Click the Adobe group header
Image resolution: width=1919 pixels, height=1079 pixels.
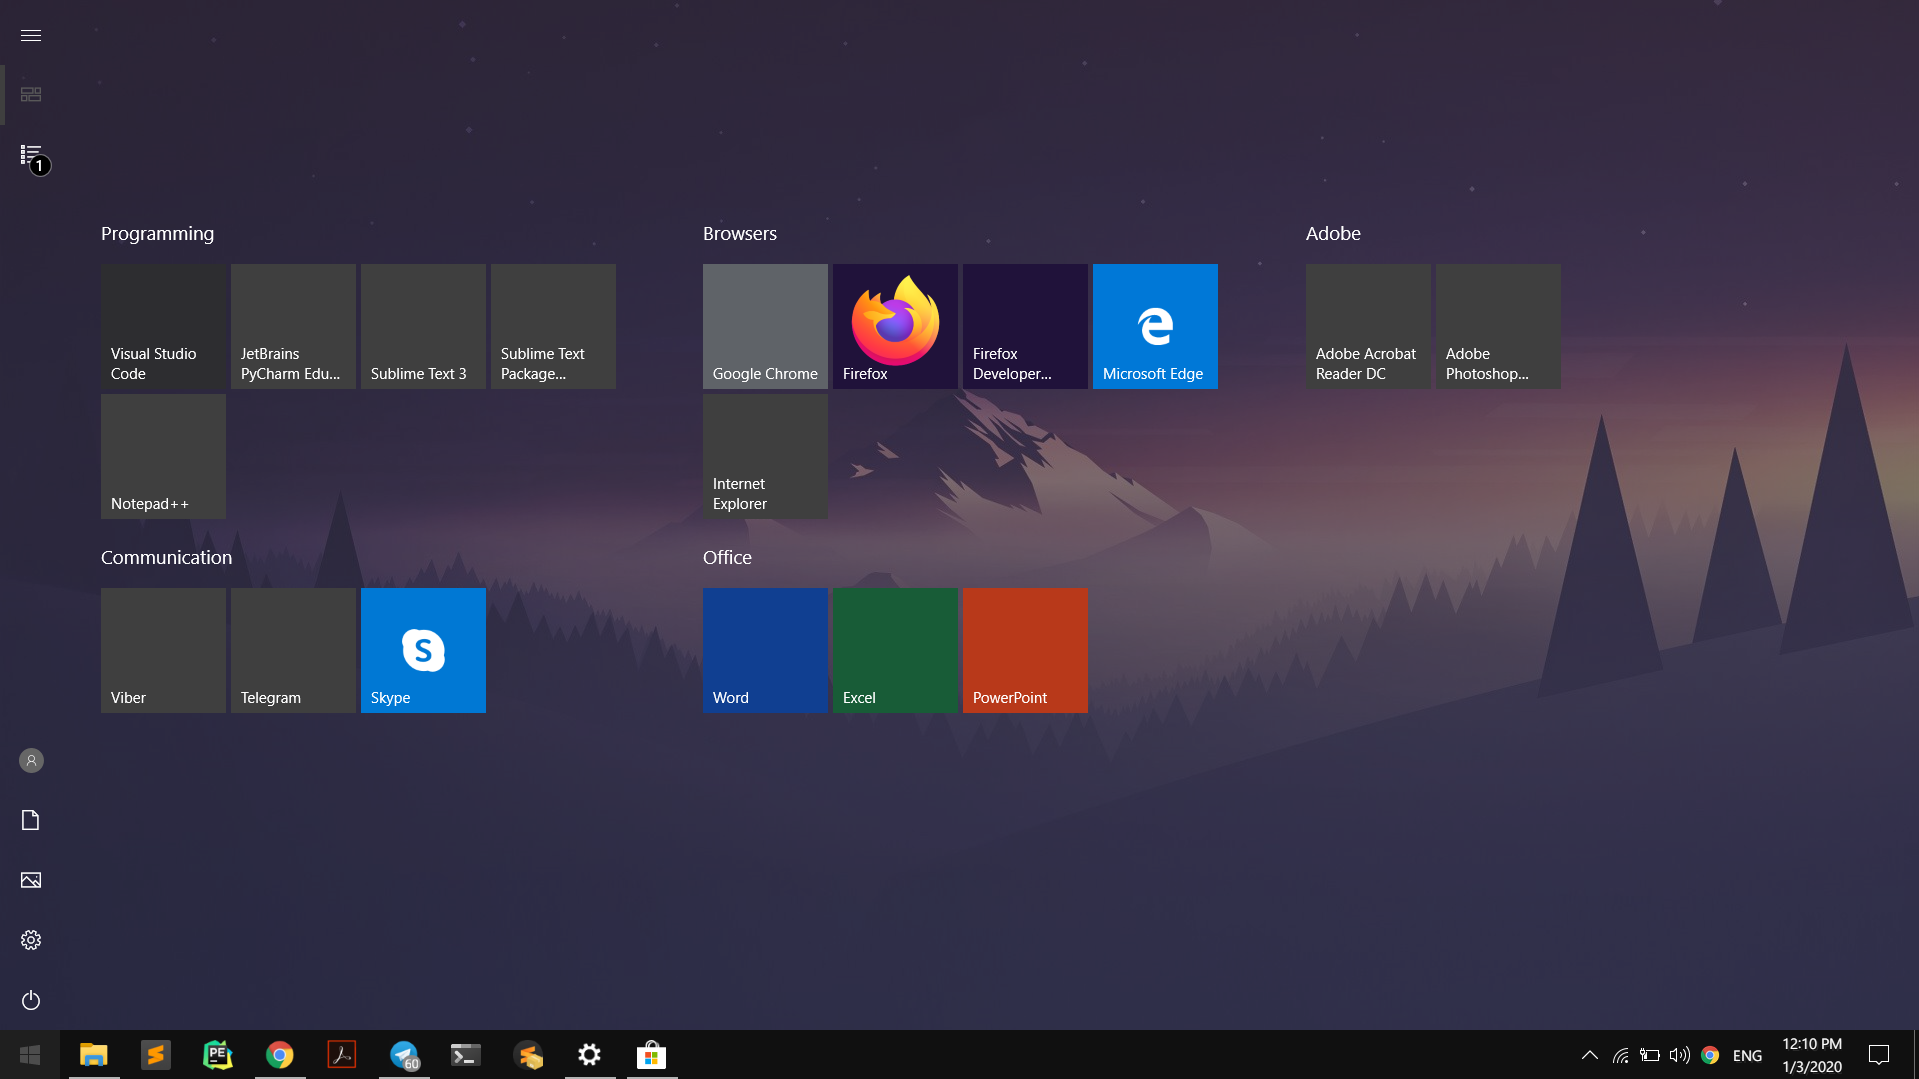1333,234
